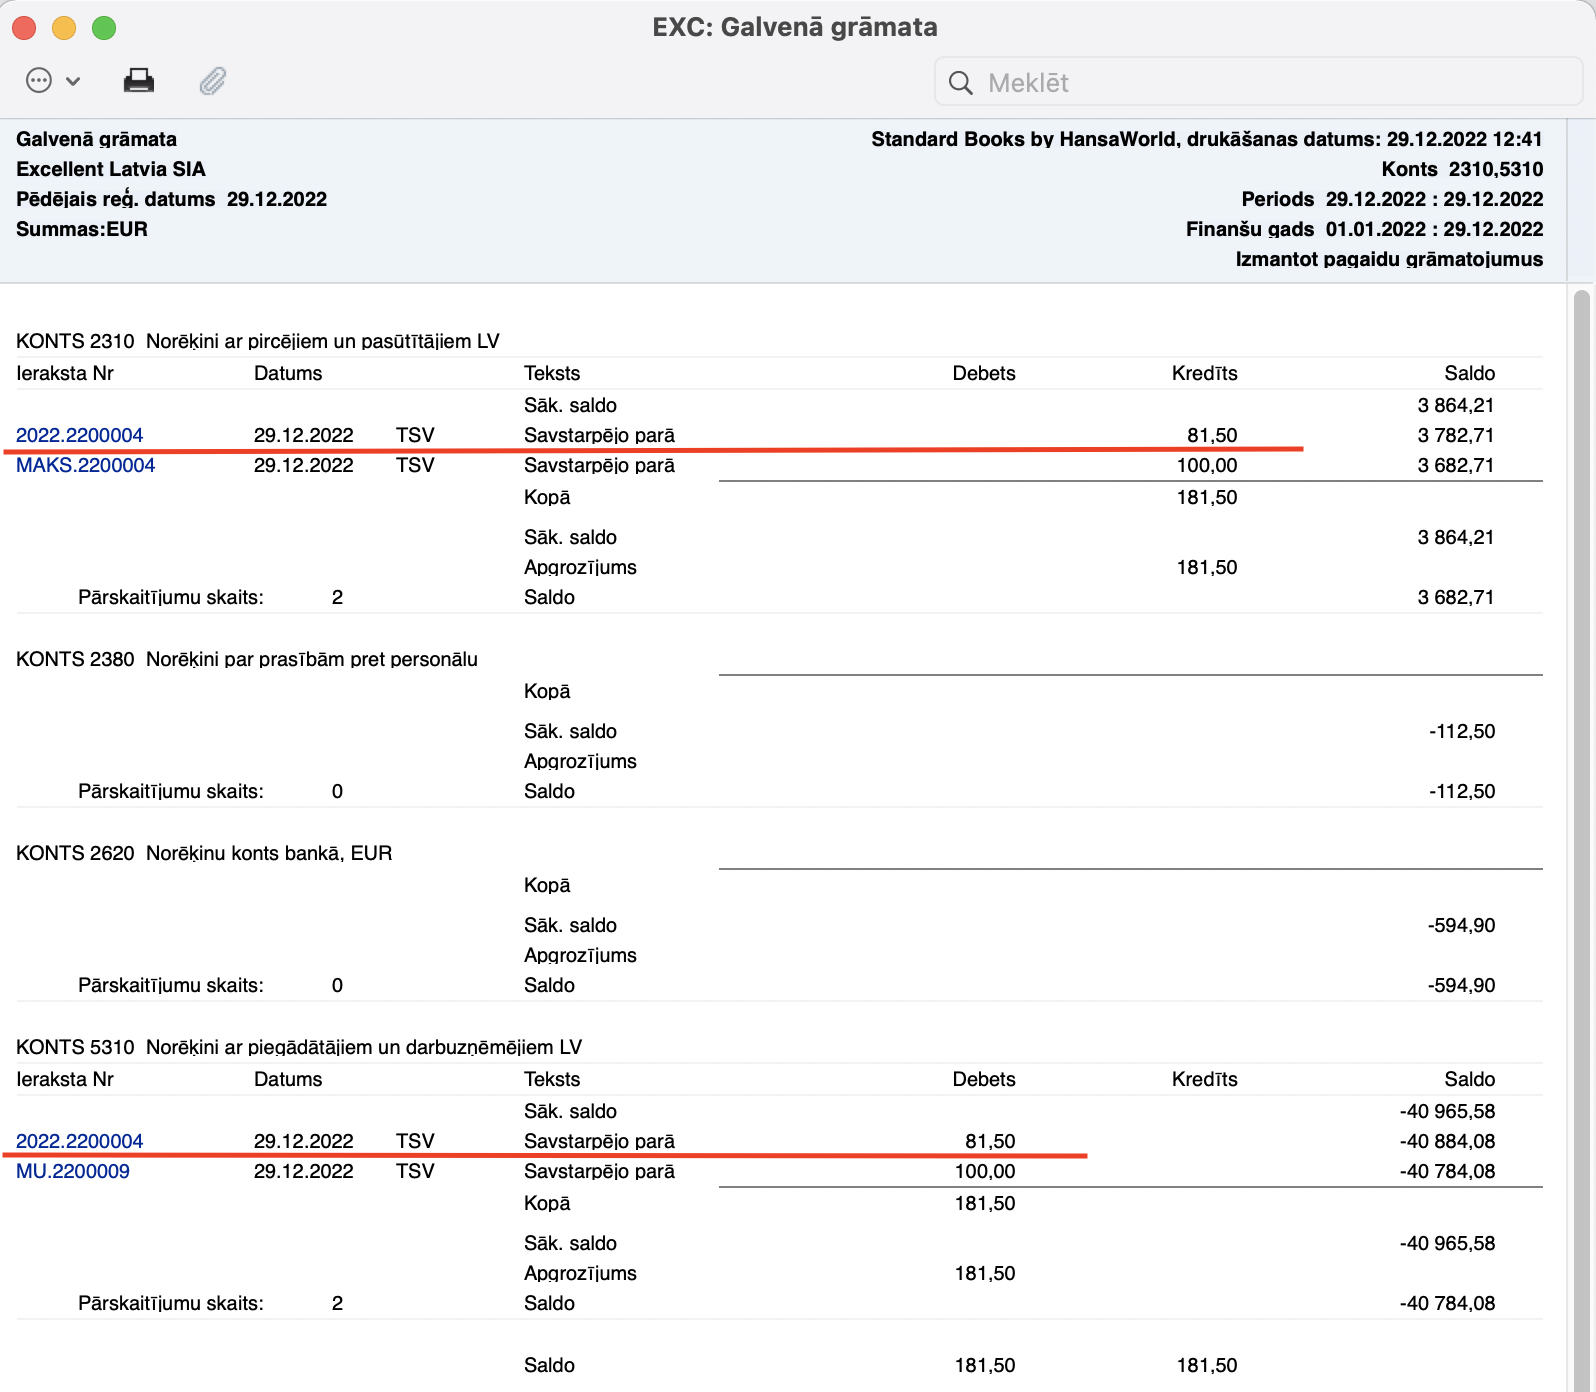
Task: Open the MAKS.2200004 entry link
Action: 86,465
